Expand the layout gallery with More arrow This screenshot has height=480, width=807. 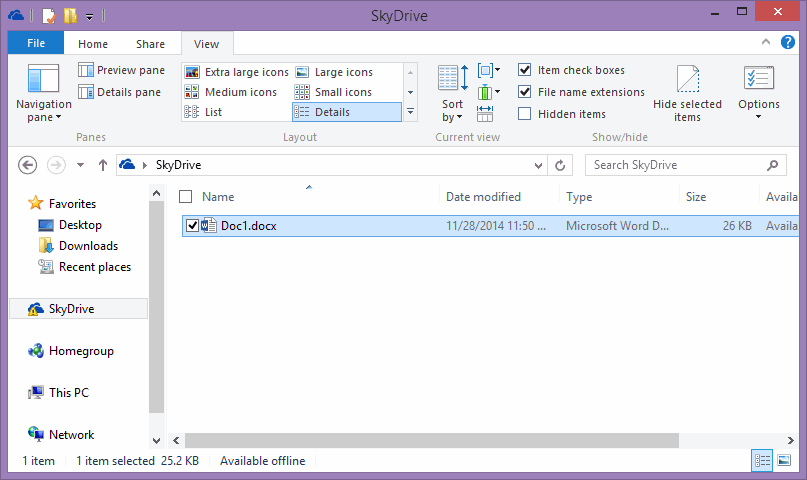(410, 112)
